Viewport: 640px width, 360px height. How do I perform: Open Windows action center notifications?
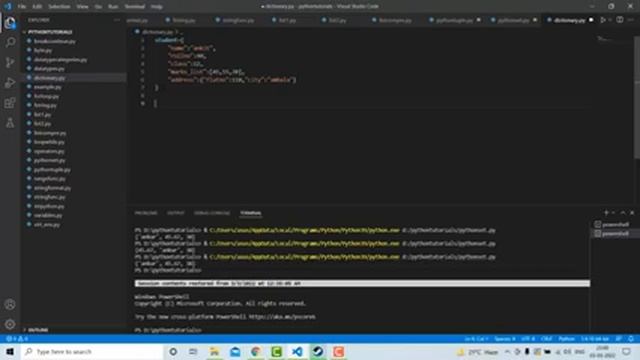point(627,351)
